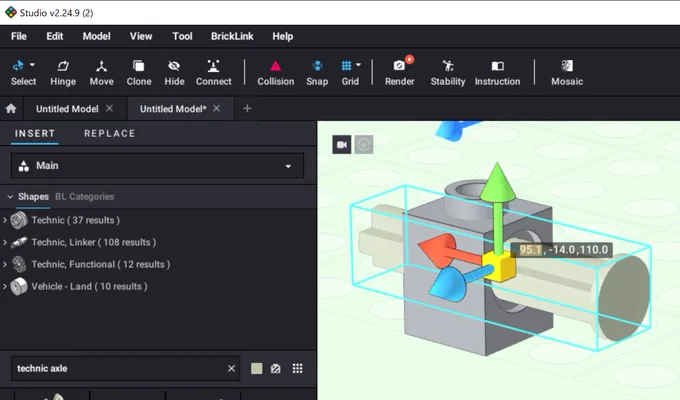
Task: Switch to BL Categories view
Action: (x=85, y=197)
